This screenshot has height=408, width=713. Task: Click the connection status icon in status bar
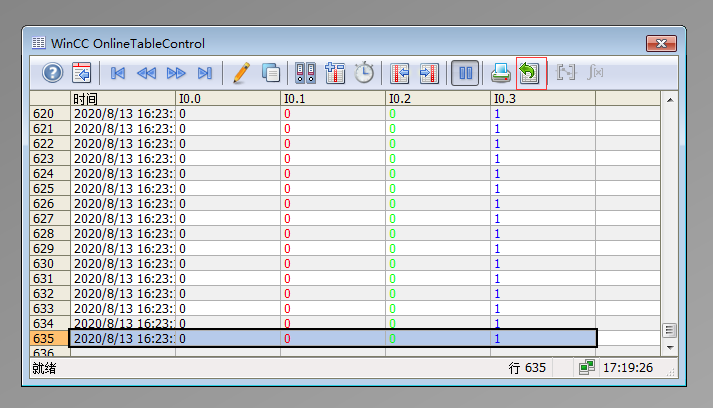[x=587, y=367]
